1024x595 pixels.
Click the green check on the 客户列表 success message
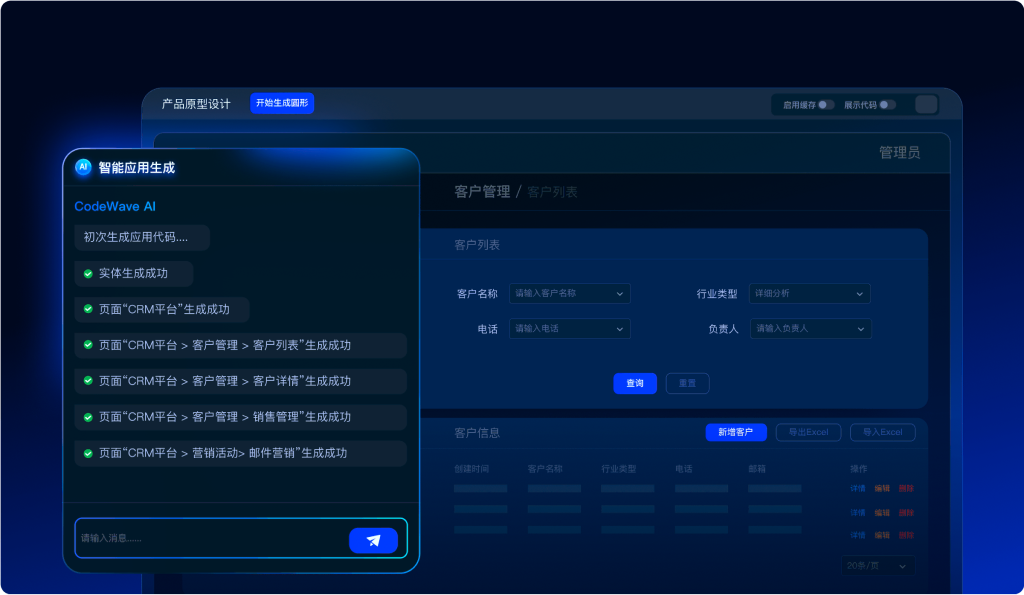[88, 345]
